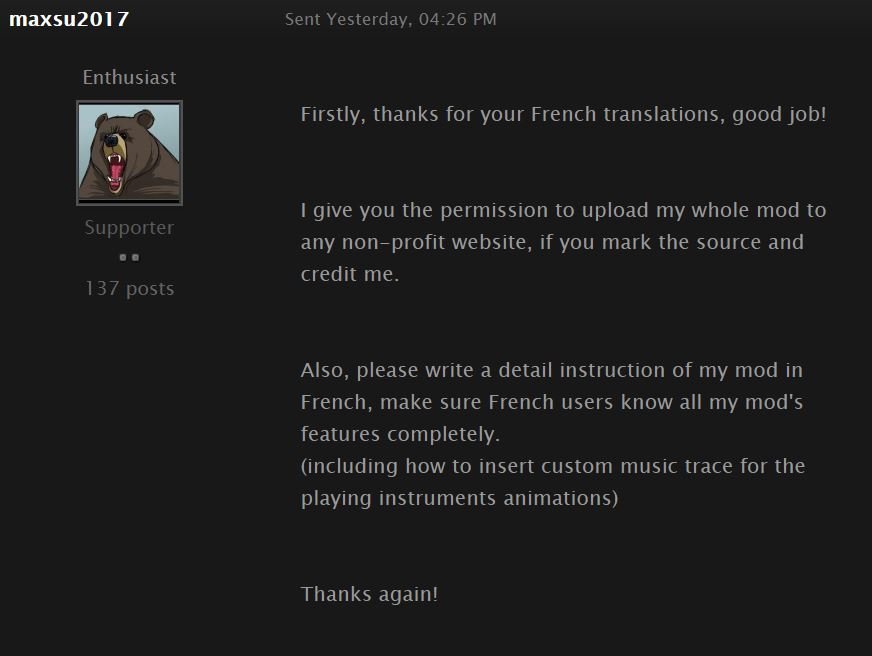
Task: Click the text "credit me."
Action: click(350, 274)
